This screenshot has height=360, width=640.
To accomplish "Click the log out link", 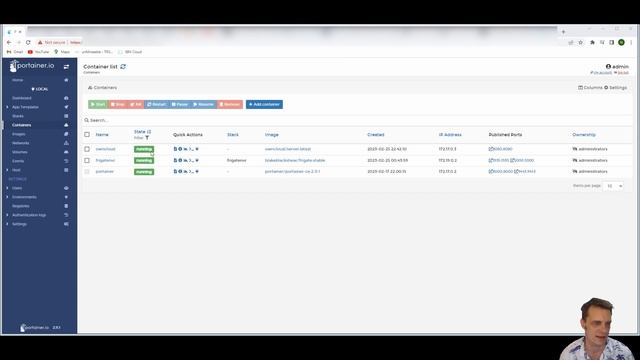I will coord(622,73).
